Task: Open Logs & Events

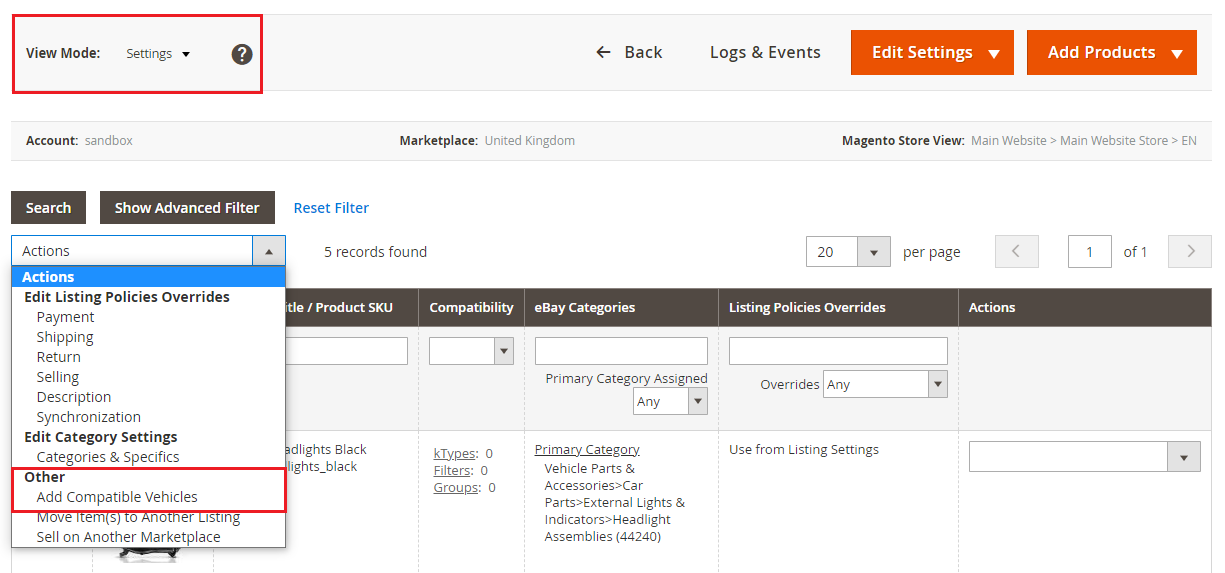Action: click(765, 52)
